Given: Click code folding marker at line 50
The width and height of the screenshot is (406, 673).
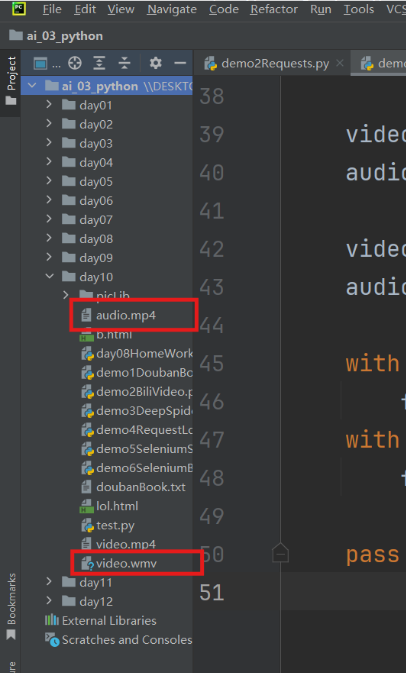Looking at the screenshot, I should click(280, 552).
